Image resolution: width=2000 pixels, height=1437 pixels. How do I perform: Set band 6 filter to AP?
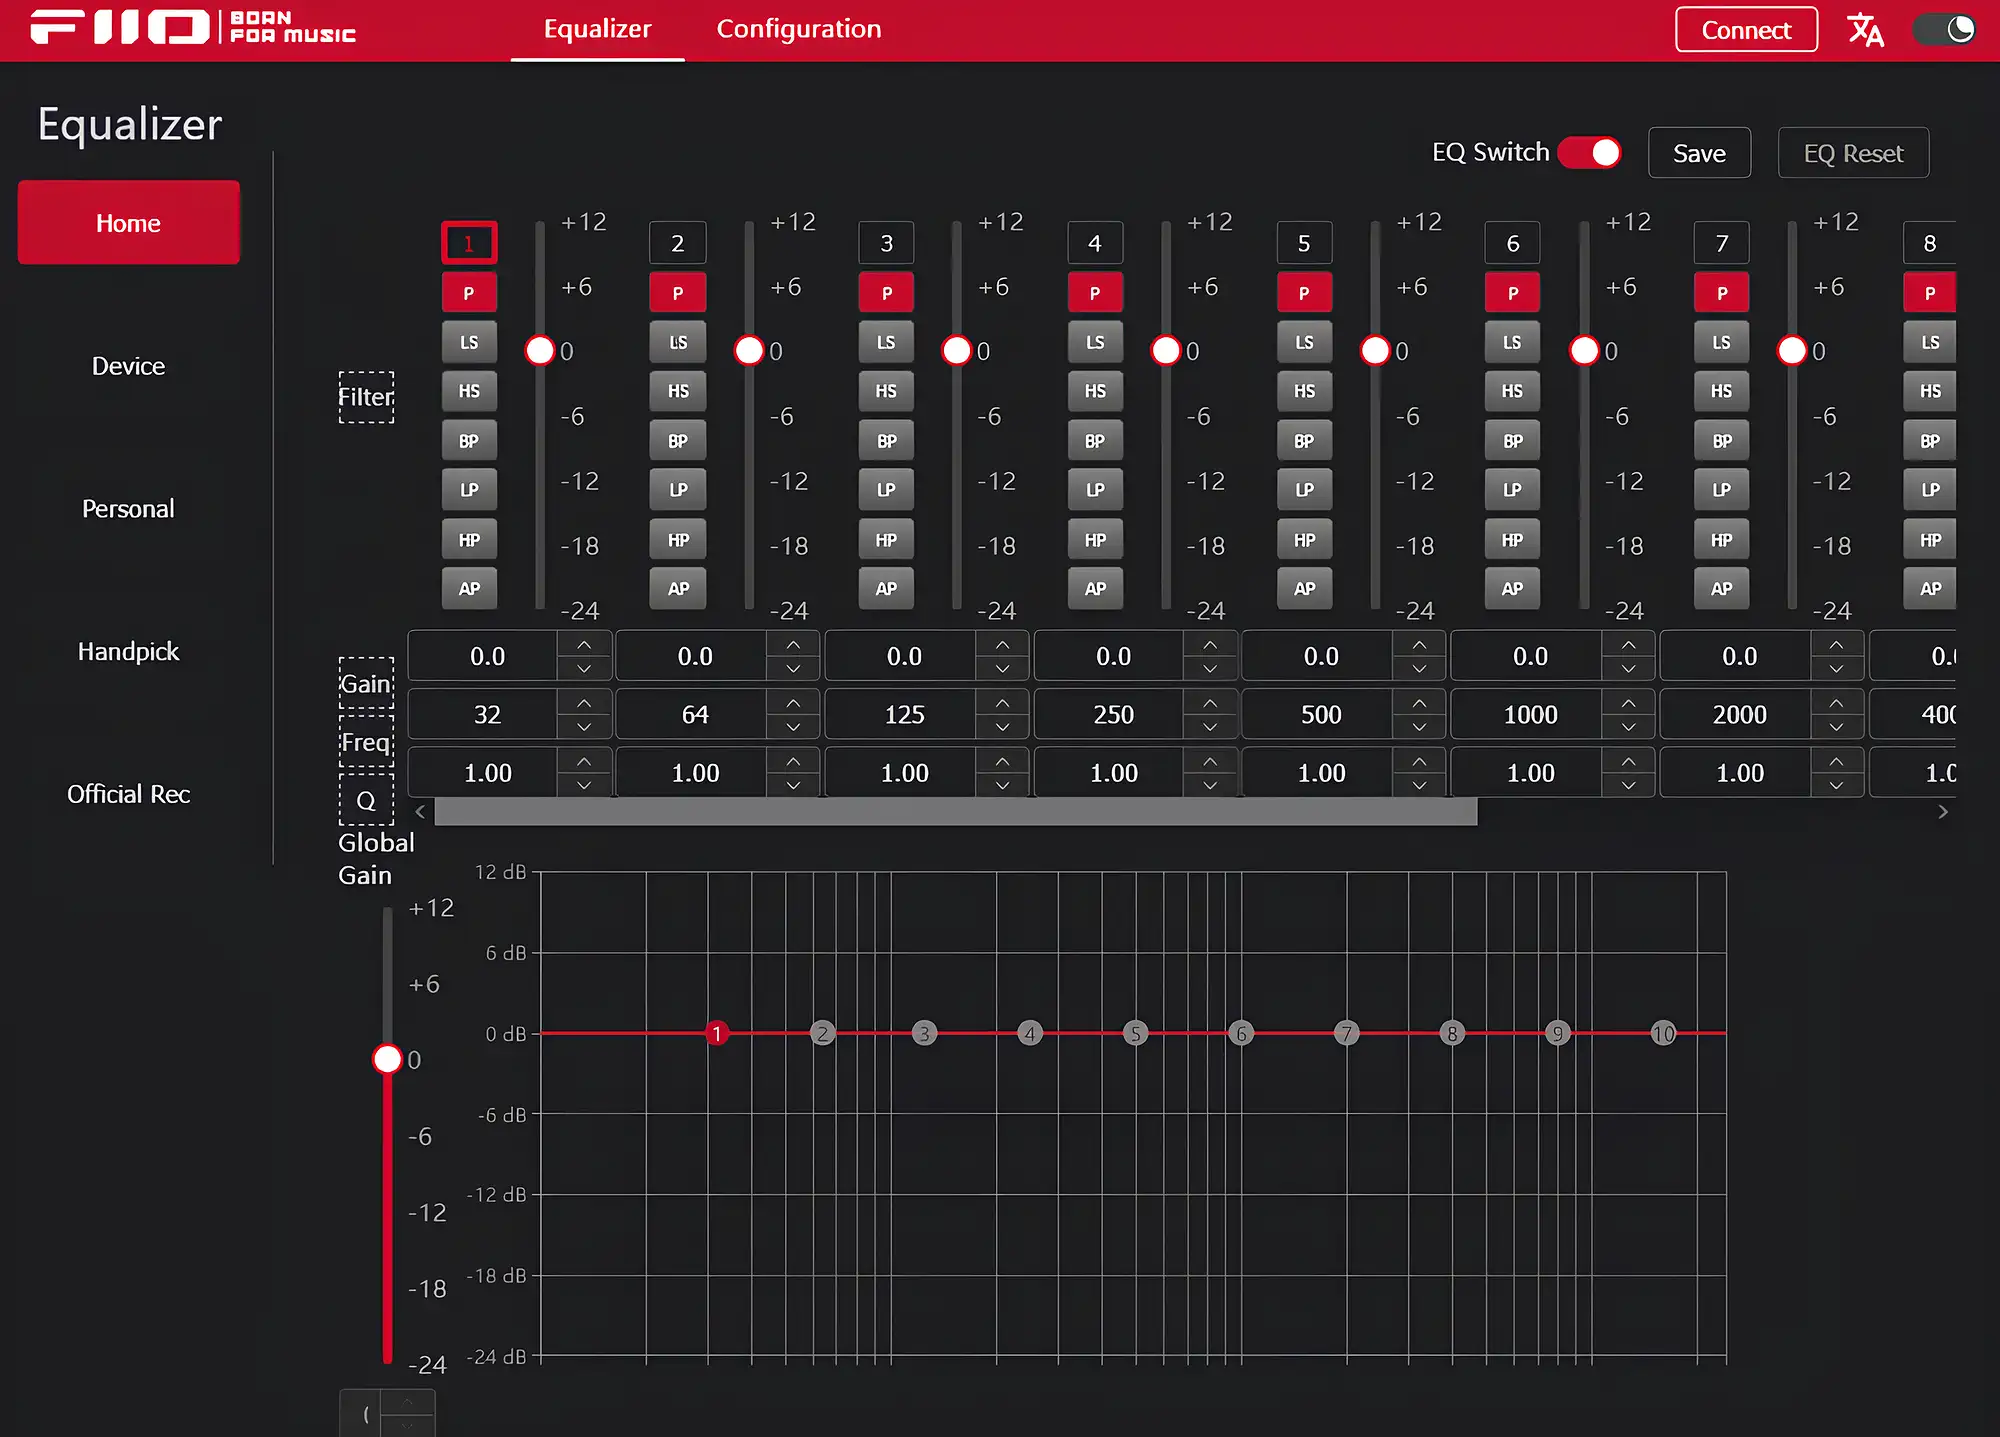(1512, 589)
